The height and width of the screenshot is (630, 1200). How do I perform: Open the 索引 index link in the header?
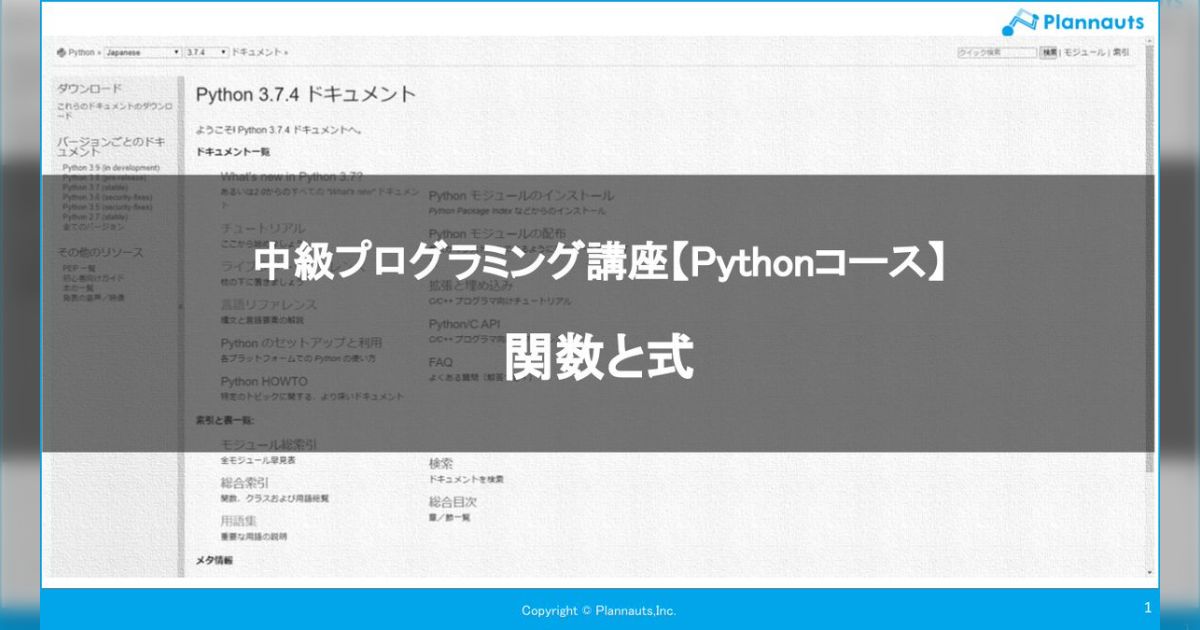click(x=1120, y=51)
